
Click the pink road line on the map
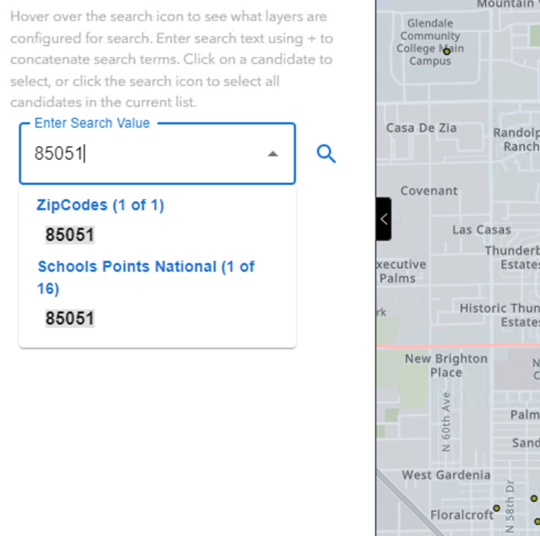458,345
